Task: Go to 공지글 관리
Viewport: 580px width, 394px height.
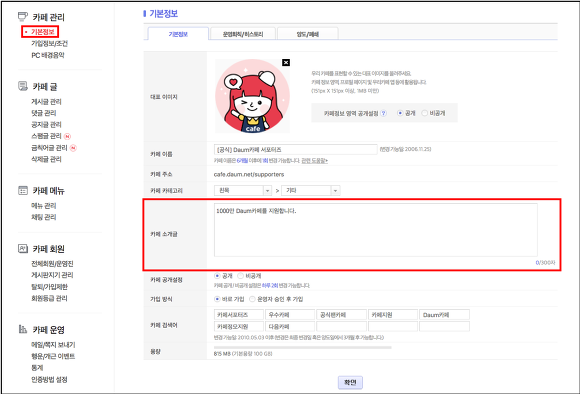Action: point(46,124)
